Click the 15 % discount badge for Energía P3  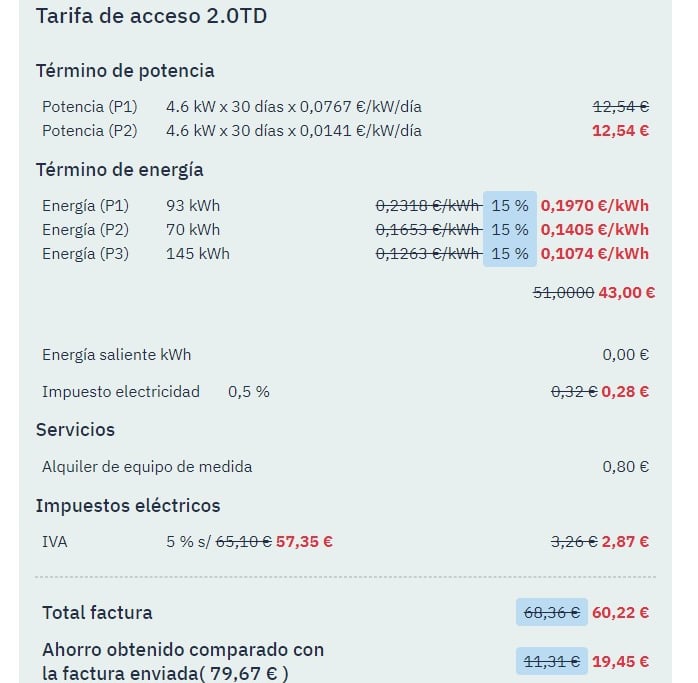[509, 254]
